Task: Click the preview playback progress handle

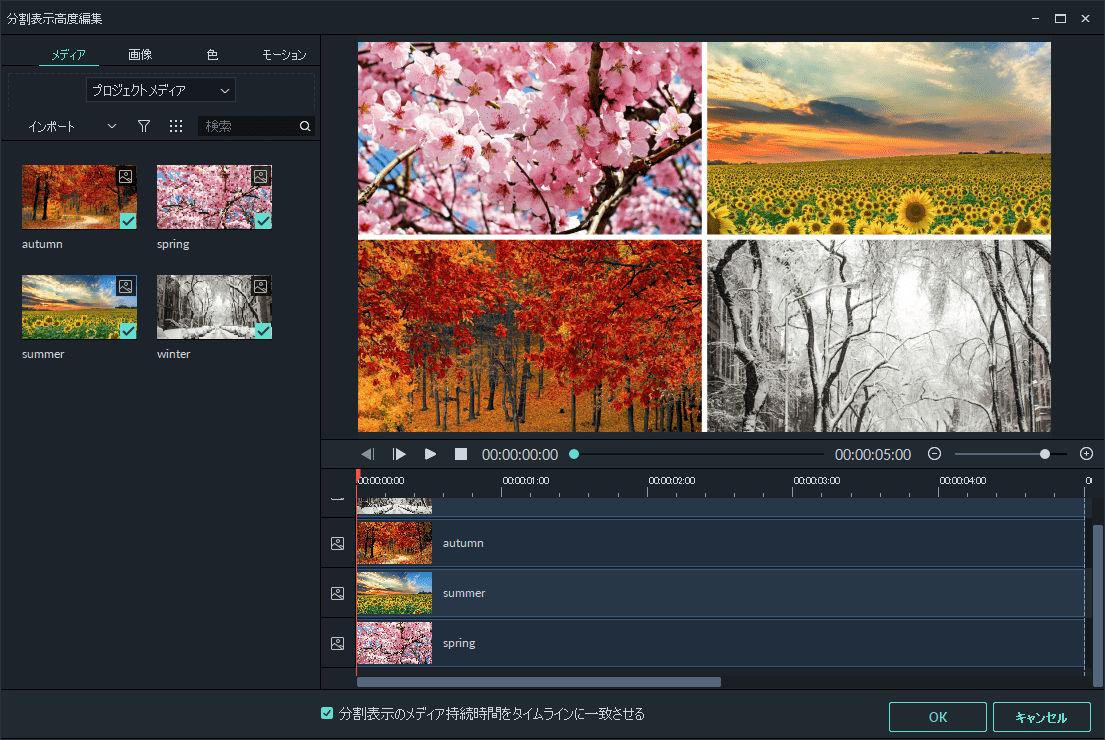Action: 574,455
